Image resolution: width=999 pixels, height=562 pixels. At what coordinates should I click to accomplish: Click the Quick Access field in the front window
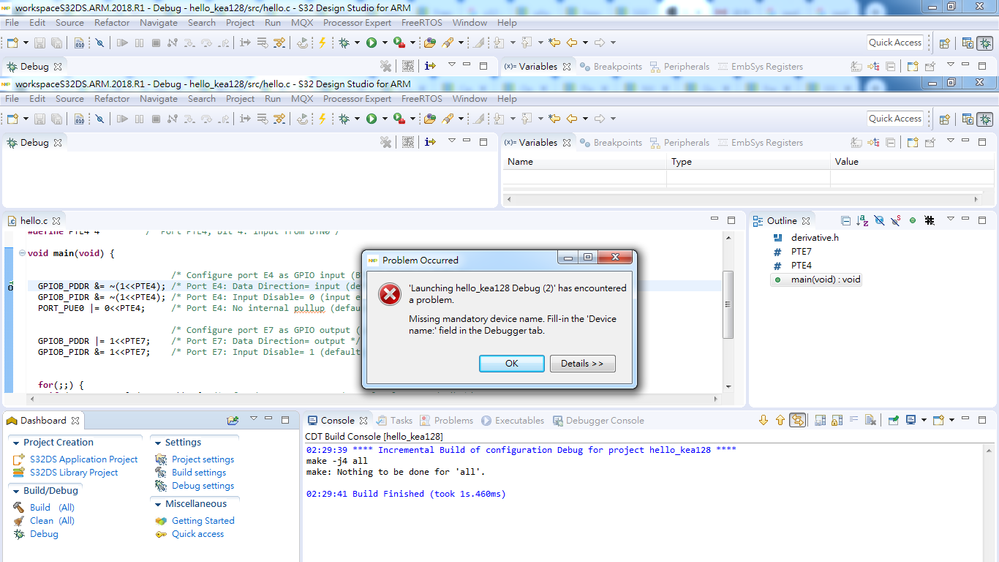895,119
